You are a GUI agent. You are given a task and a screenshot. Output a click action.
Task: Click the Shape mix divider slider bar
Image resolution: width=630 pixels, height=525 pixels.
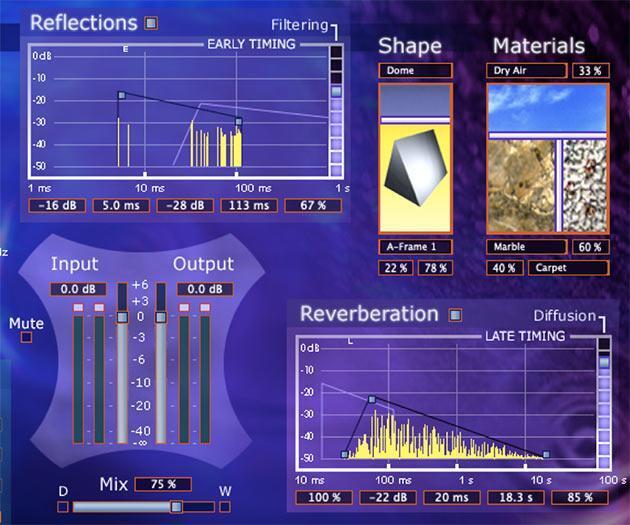tap(415, 120)
